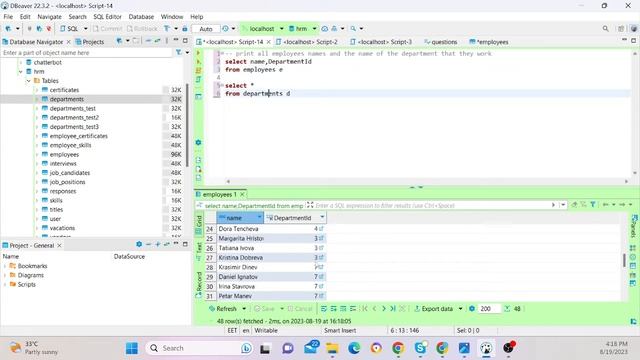The height and width of the screenshot is (360, 640).
Task: Click the row count calculator icon
Action: pos(507,309)
